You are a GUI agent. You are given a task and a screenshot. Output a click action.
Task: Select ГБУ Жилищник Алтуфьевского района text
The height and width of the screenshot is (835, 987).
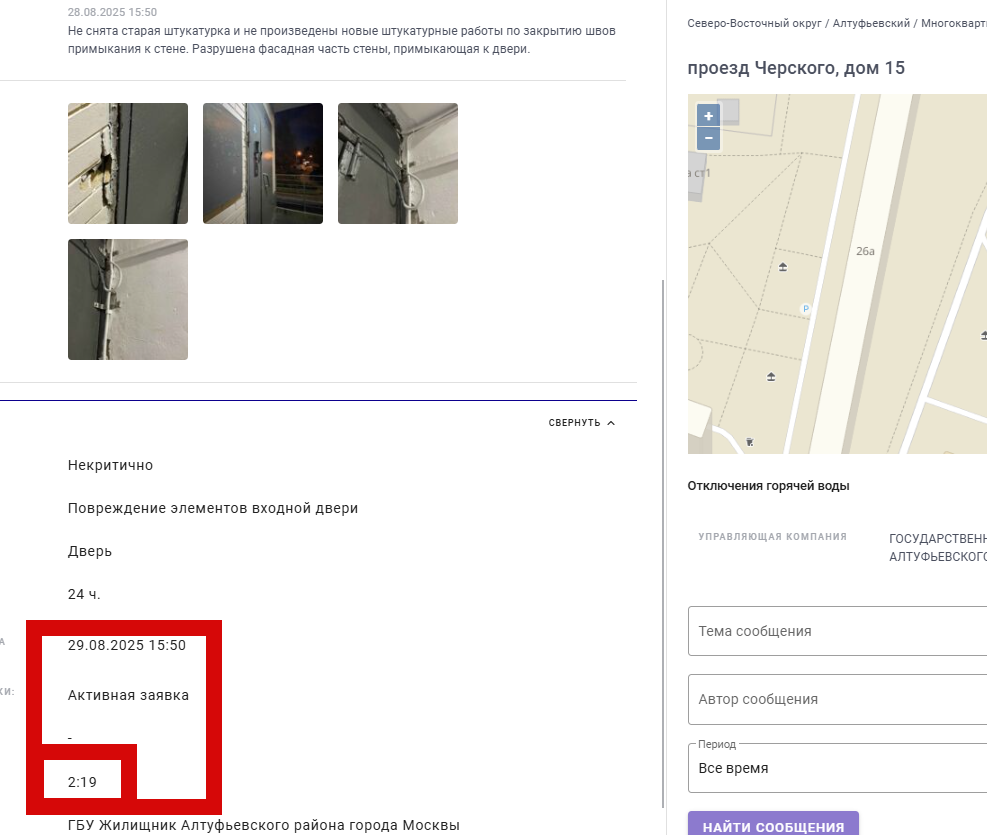click(x=264, y=825)
